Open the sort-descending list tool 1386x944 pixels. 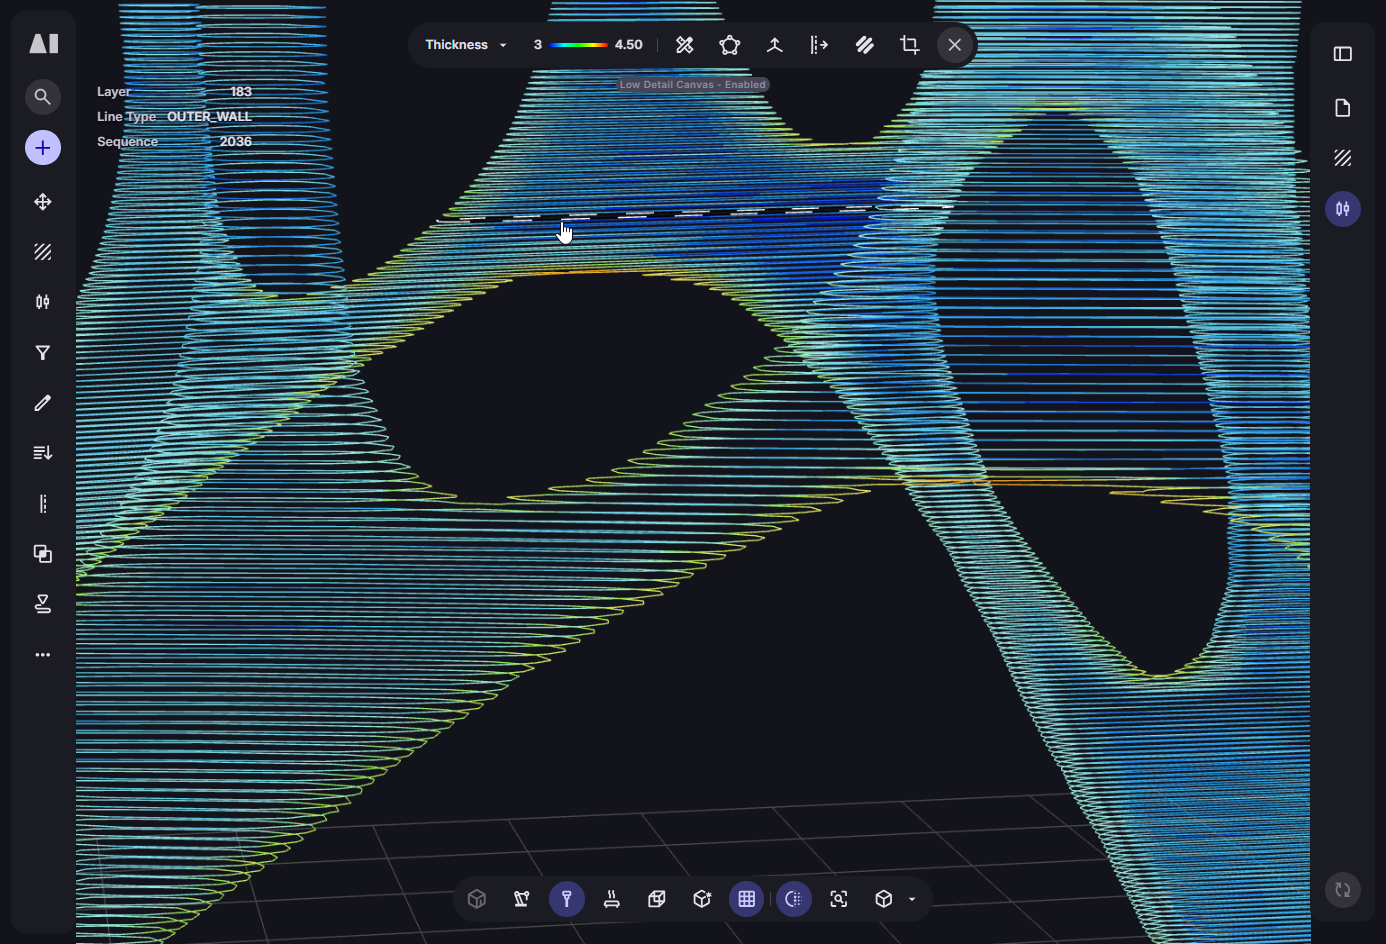coord(42,453)
